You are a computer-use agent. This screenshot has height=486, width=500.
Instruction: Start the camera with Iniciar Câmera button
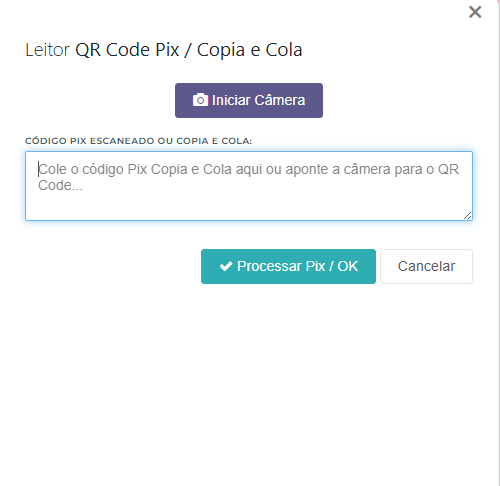coord(249,100)
